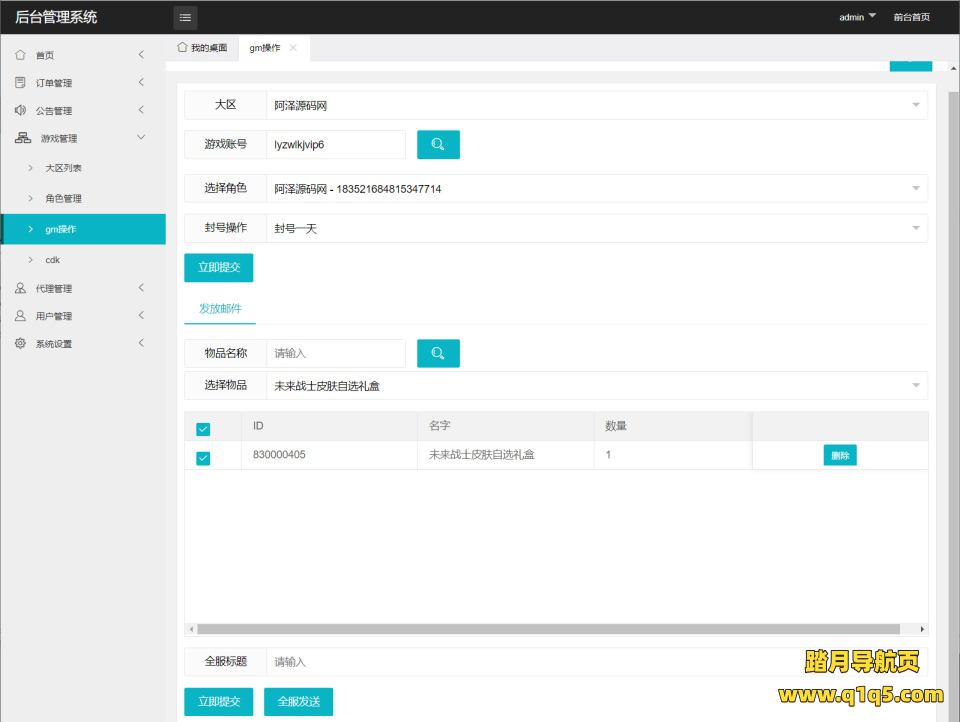The image size is (960, 722).
Task: Click the 公告管理 speaker icon
Action: pos(21,110)
